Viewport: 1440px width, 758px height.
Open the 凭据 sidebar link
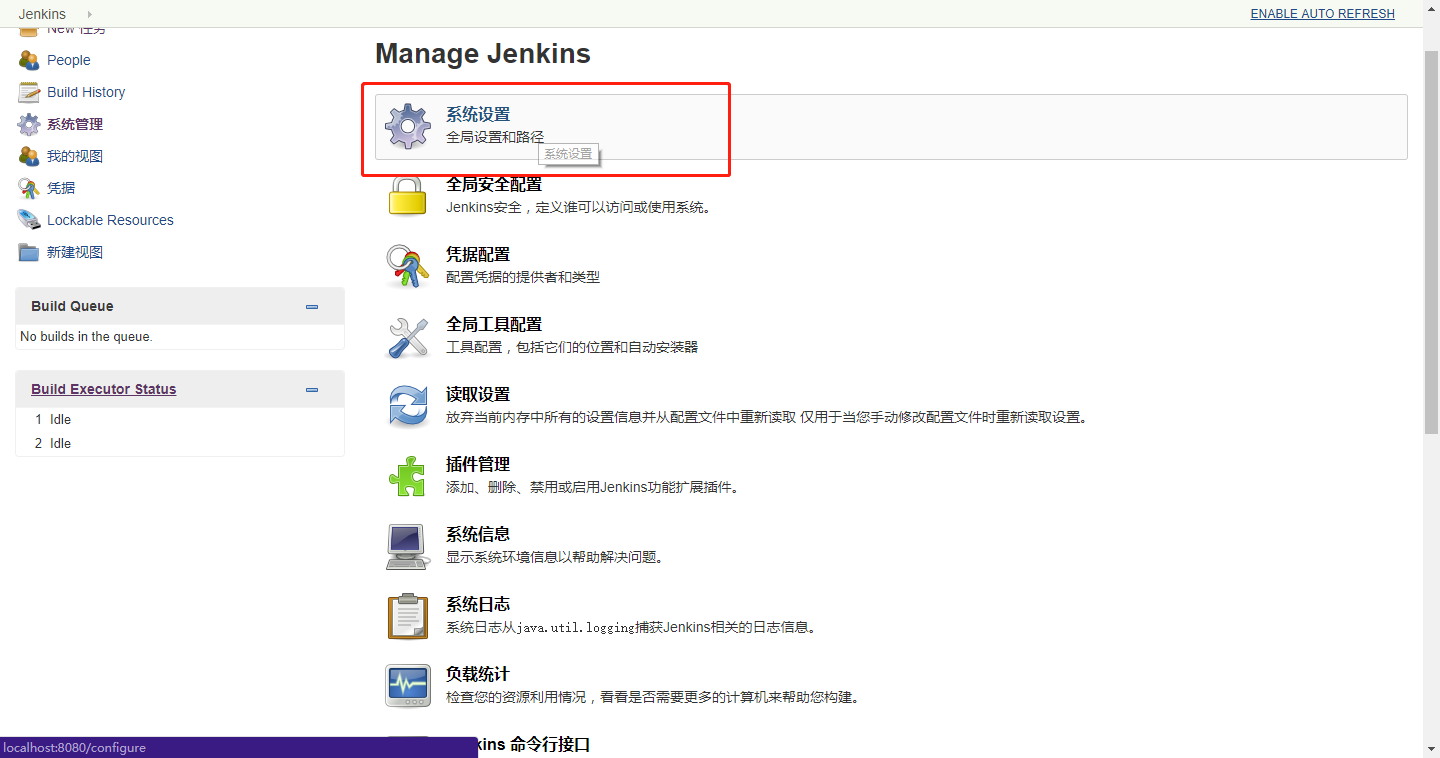coord(61,188)
